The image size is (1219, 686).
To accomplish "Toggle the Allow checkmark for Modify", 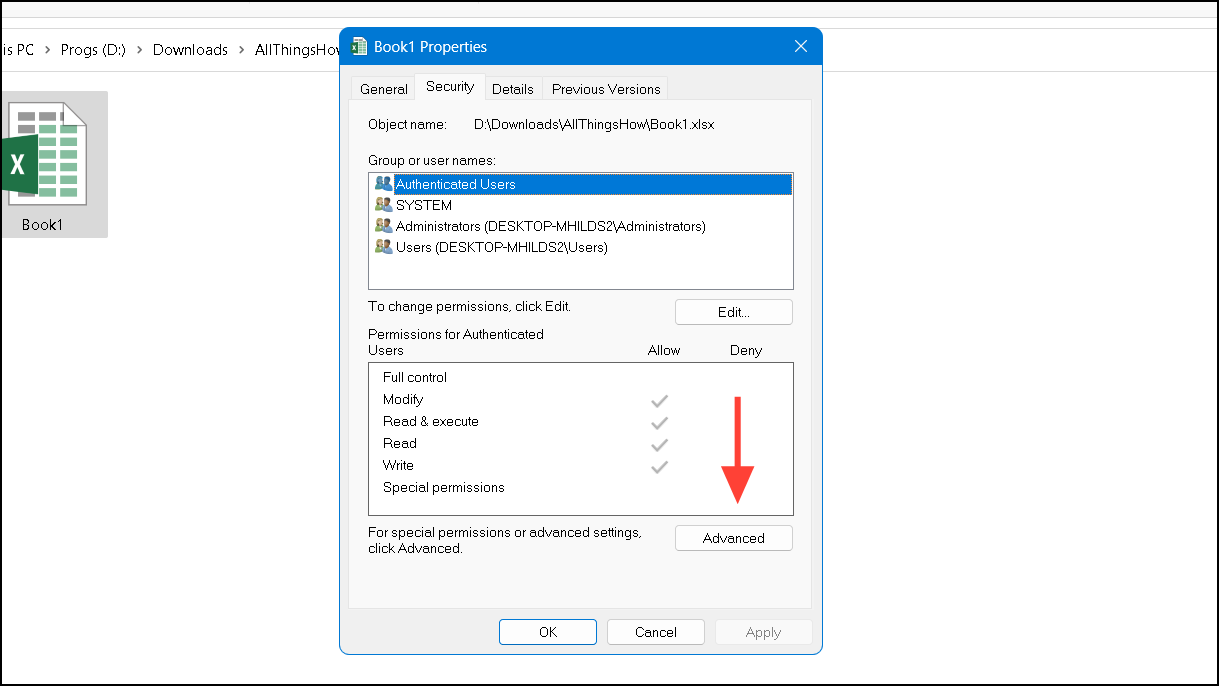I will click(659, 400).
